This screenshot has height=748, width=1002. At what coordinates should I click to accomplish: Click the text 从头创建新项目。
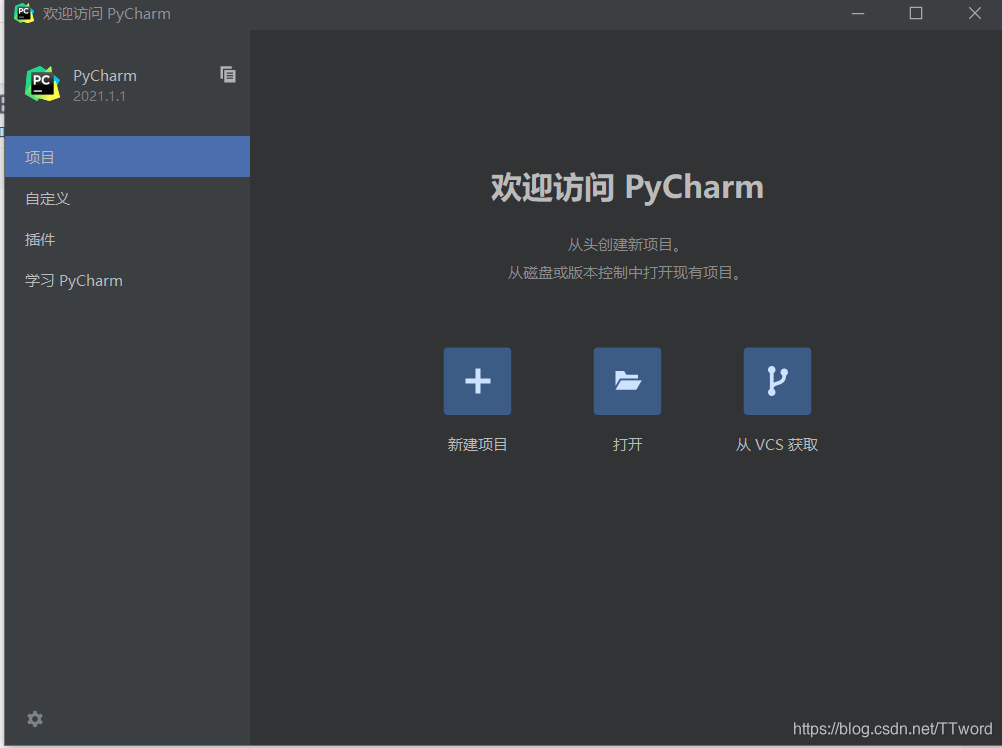tap(626, 245)
